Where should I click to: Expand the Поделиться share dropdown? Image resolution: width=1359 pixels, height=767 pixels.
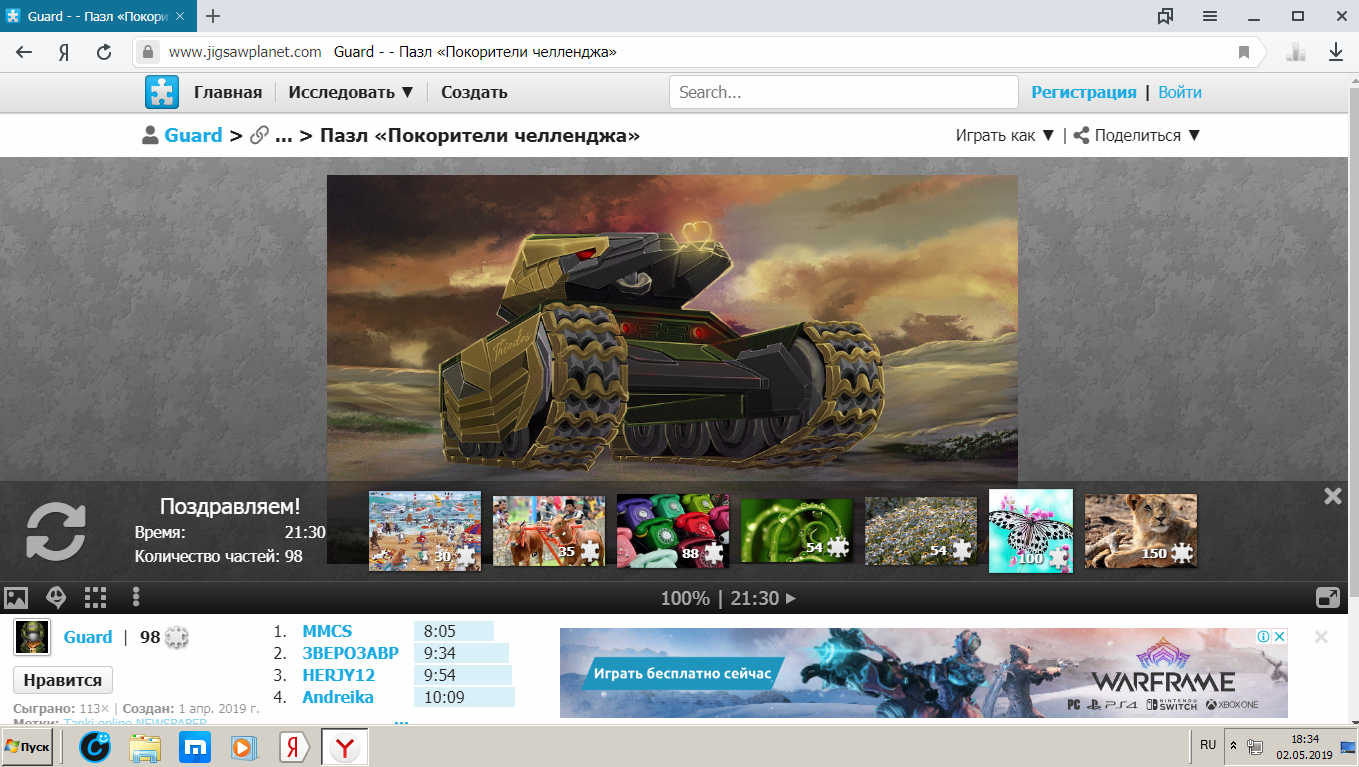[x=1137, y=135]
